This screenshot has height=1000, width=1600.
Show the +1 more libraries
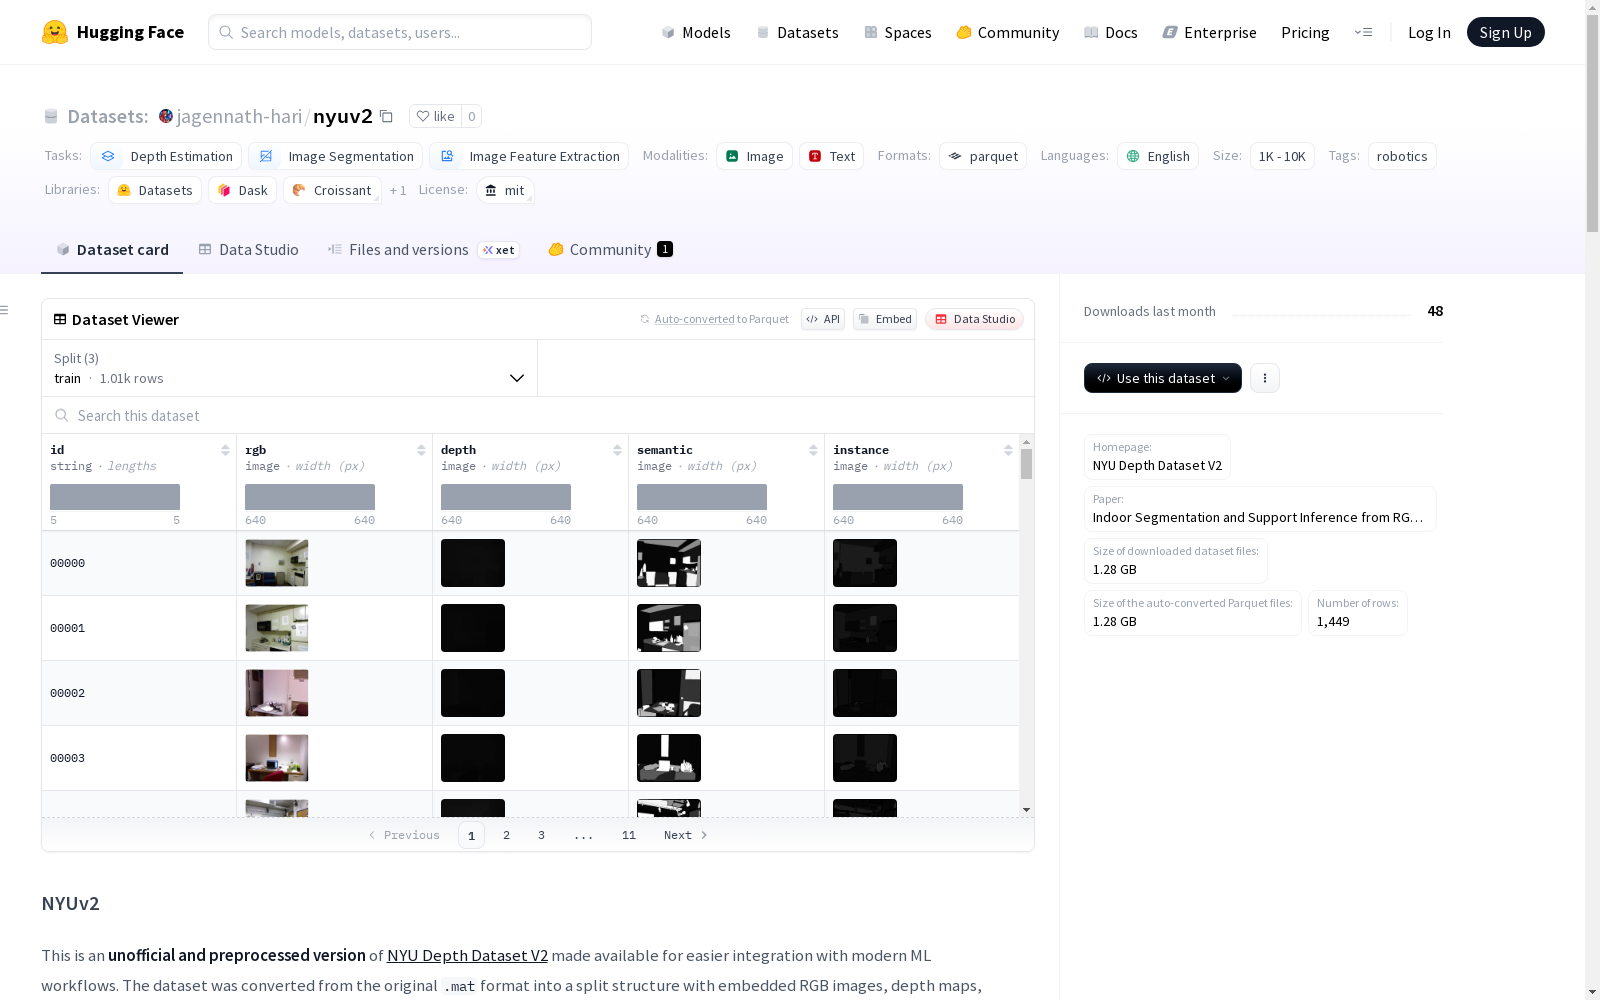(x=398, y=190)
